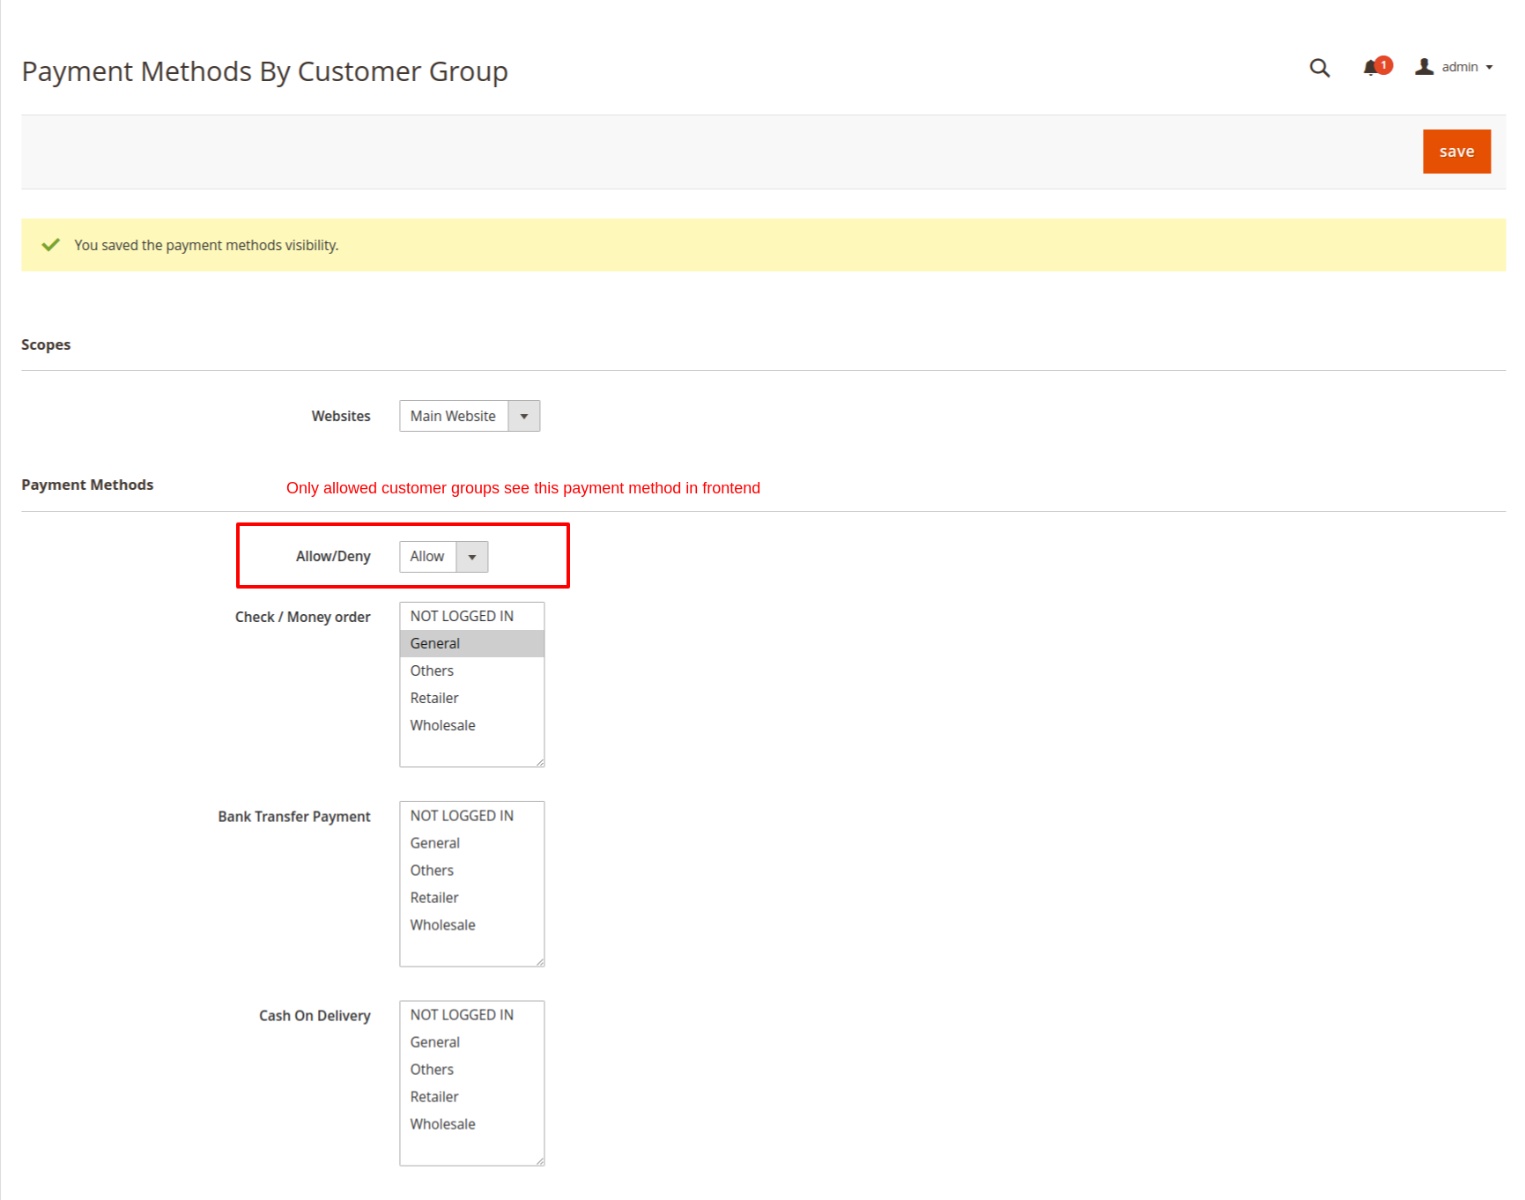The image size is (1525, 1200).
Task: Select NOT LOGGED IN for Cash On Delivery
Action: click(x=462, y=1015)
